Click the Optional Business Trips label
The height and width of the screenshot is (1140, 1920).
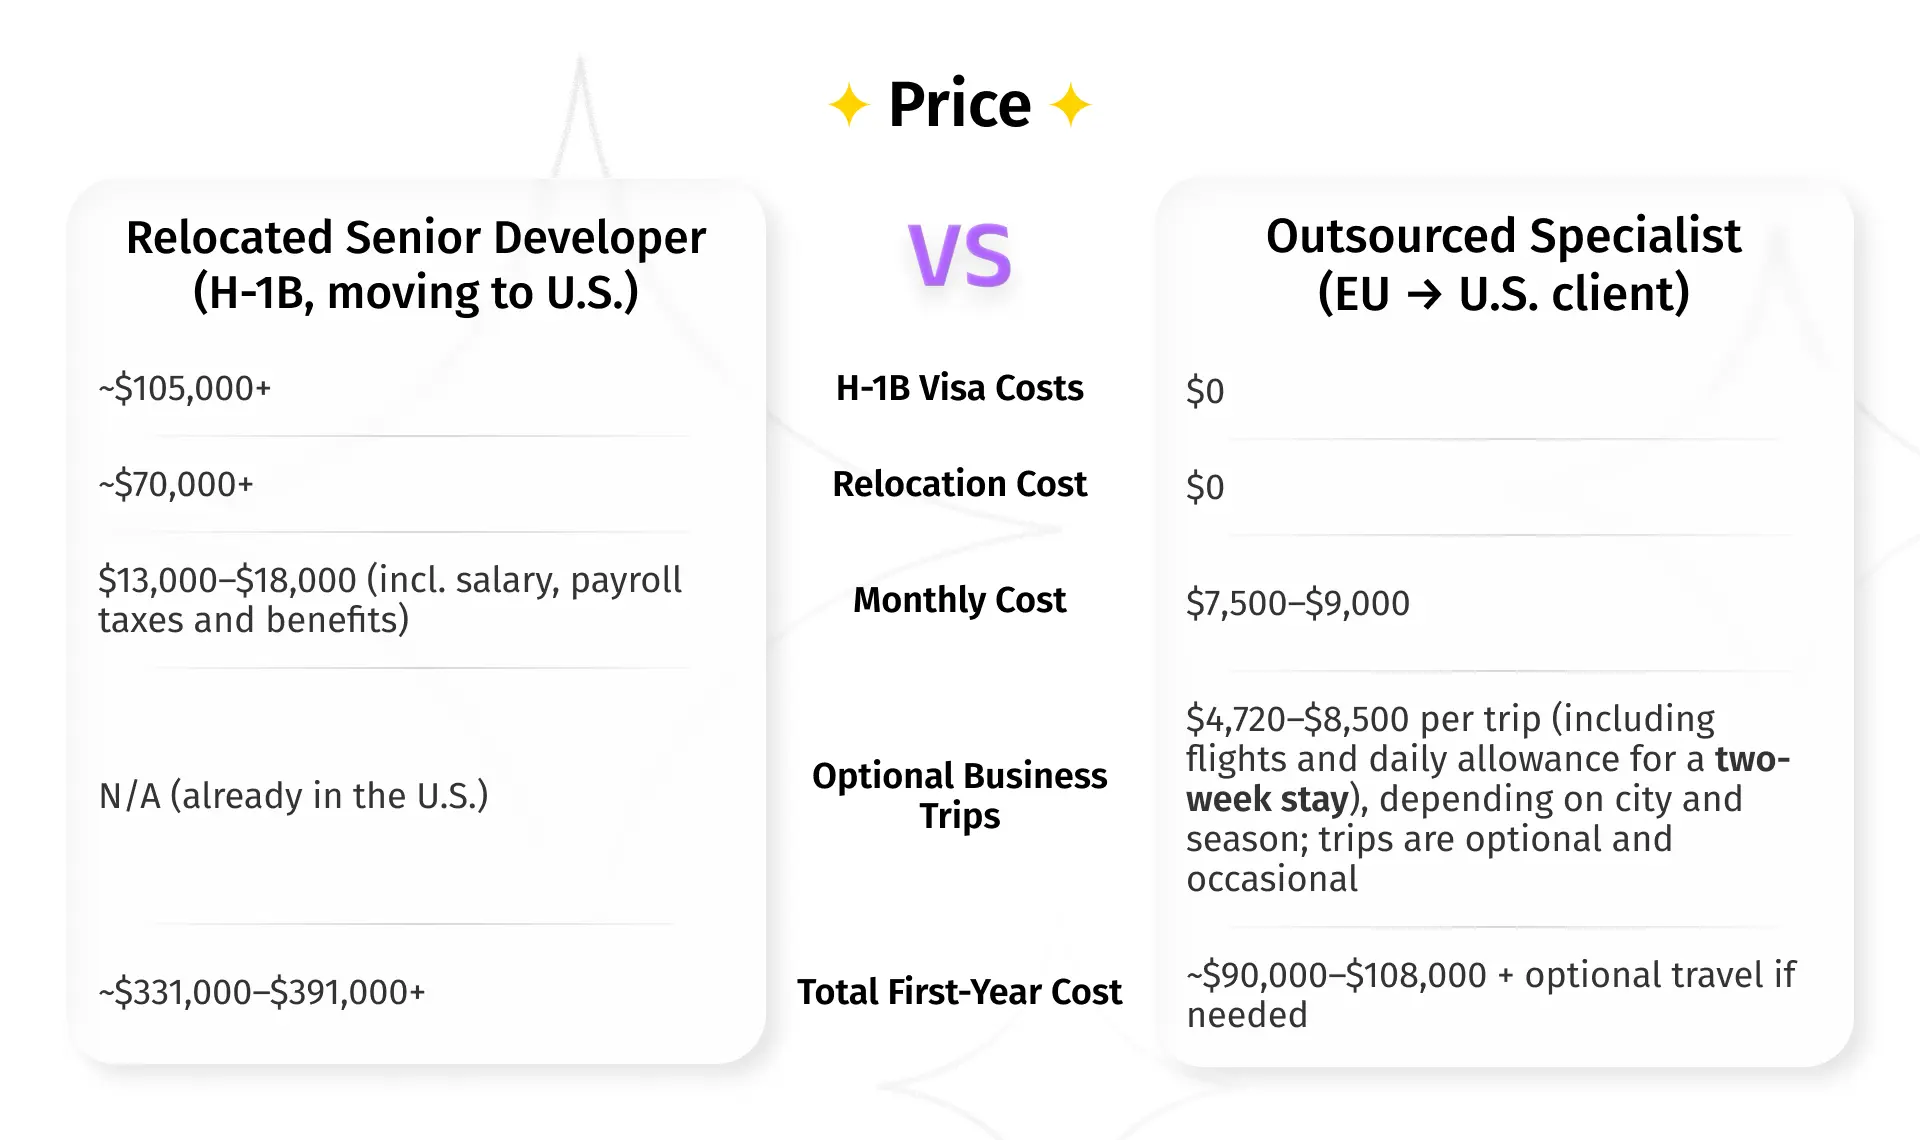tap(960, 796)
